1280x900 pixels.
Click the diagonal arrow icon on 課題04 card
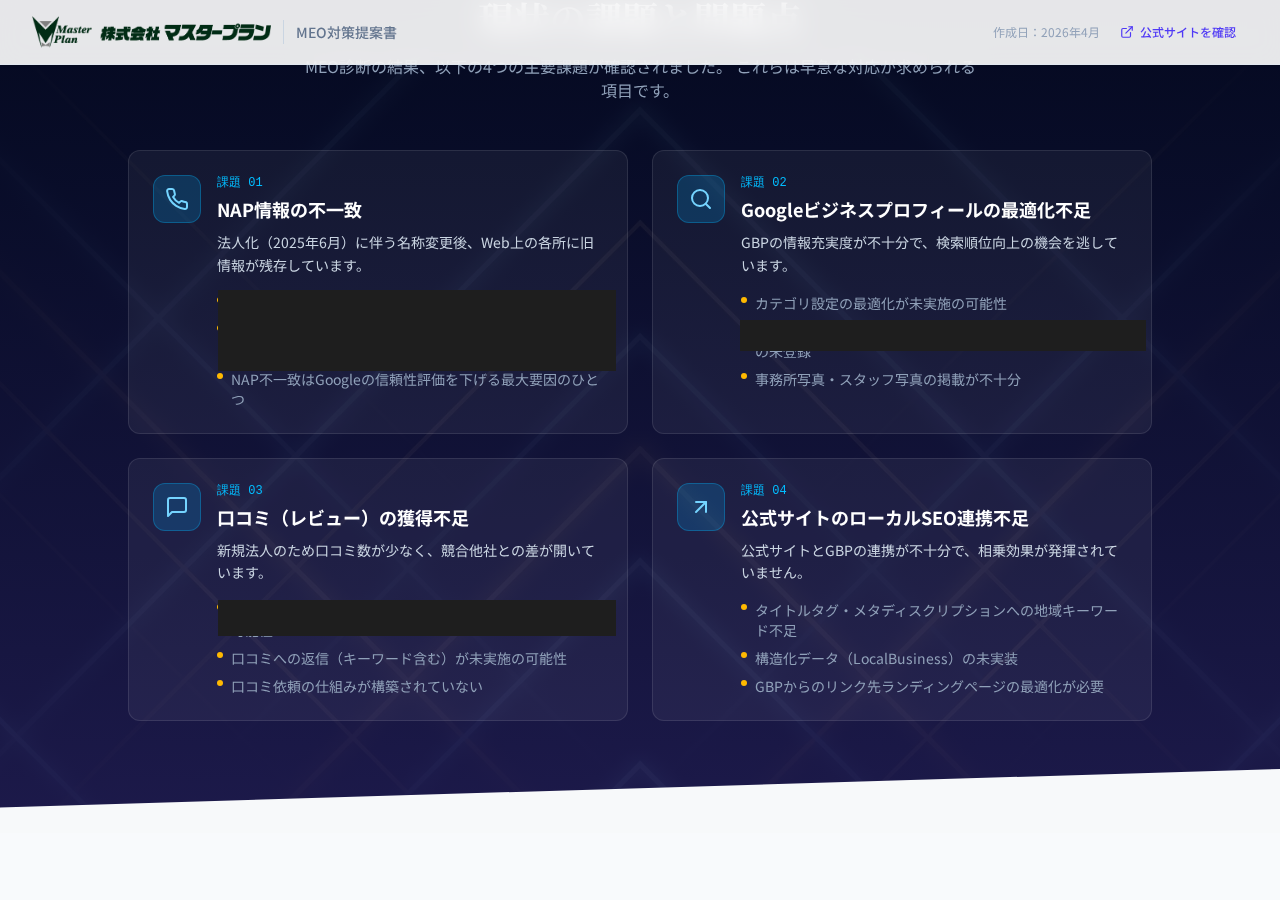pyautogui.click(x=701, y=505)
